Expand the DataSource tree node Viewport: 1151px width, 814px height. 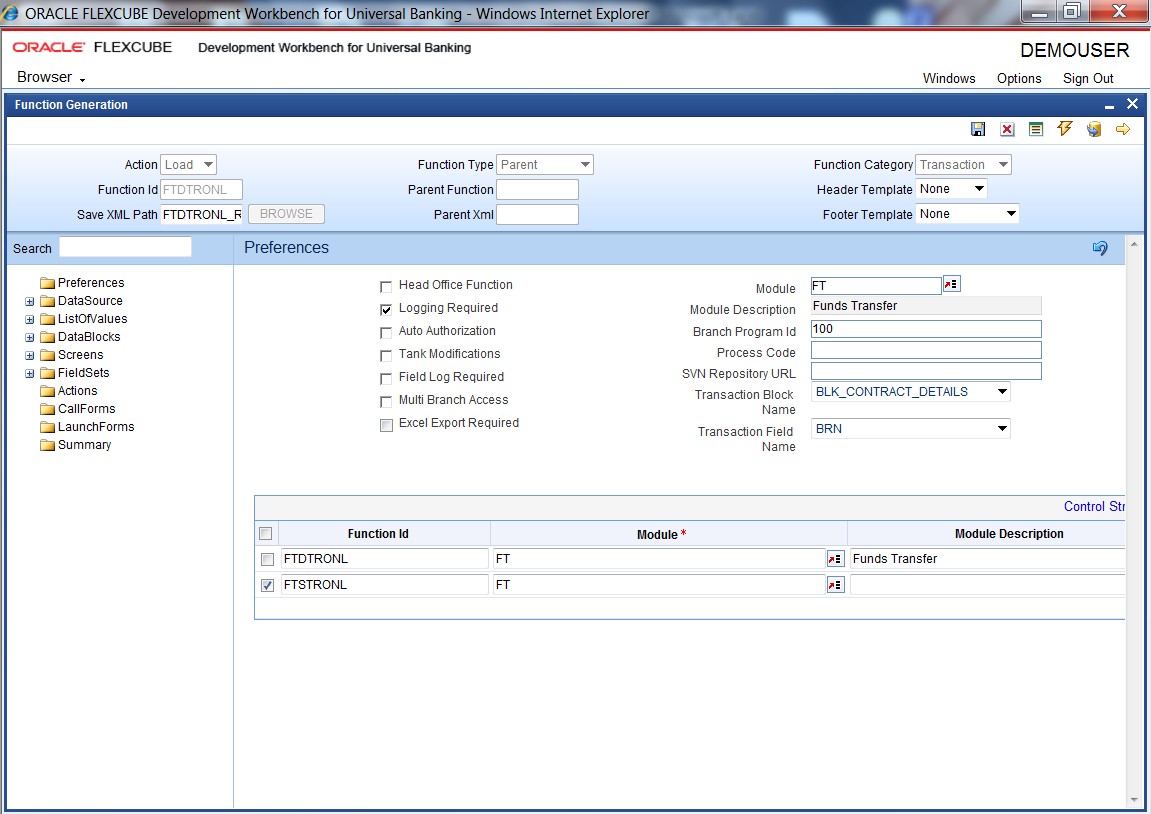click(30, 301)
